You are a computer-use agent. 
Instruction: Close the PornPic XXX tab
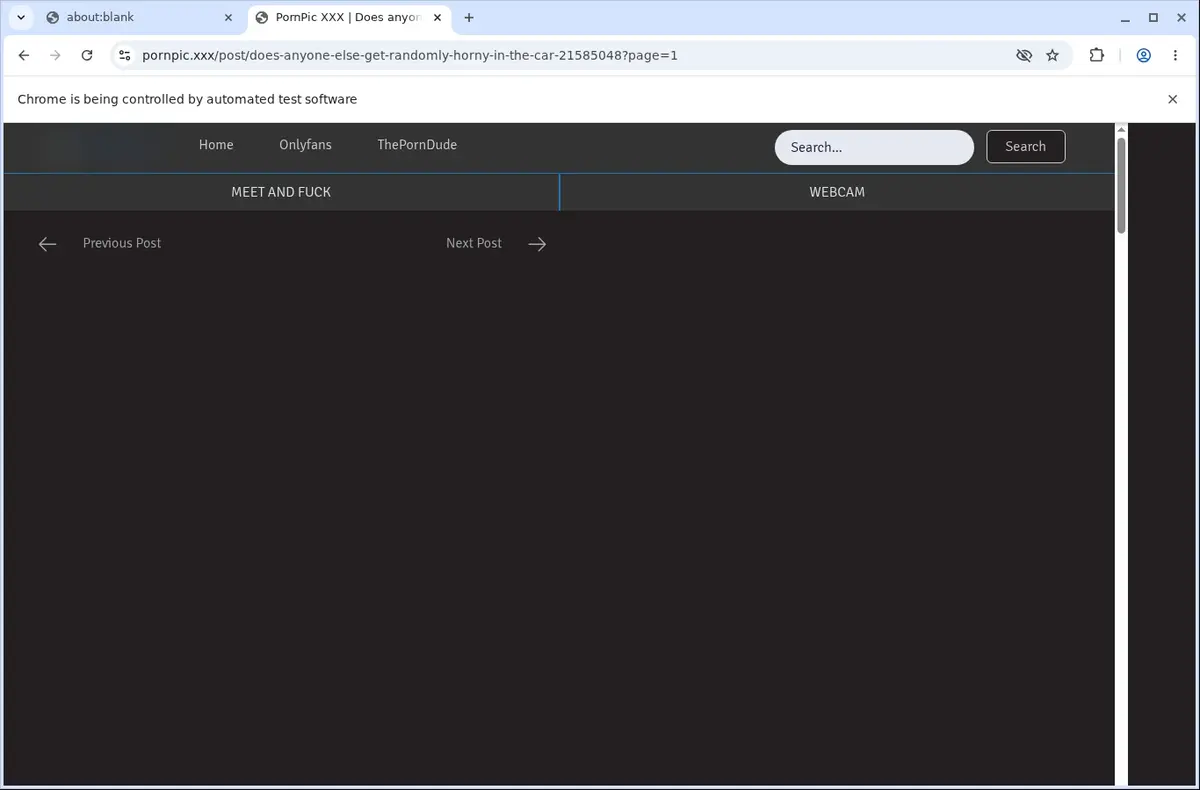[439, 17]
